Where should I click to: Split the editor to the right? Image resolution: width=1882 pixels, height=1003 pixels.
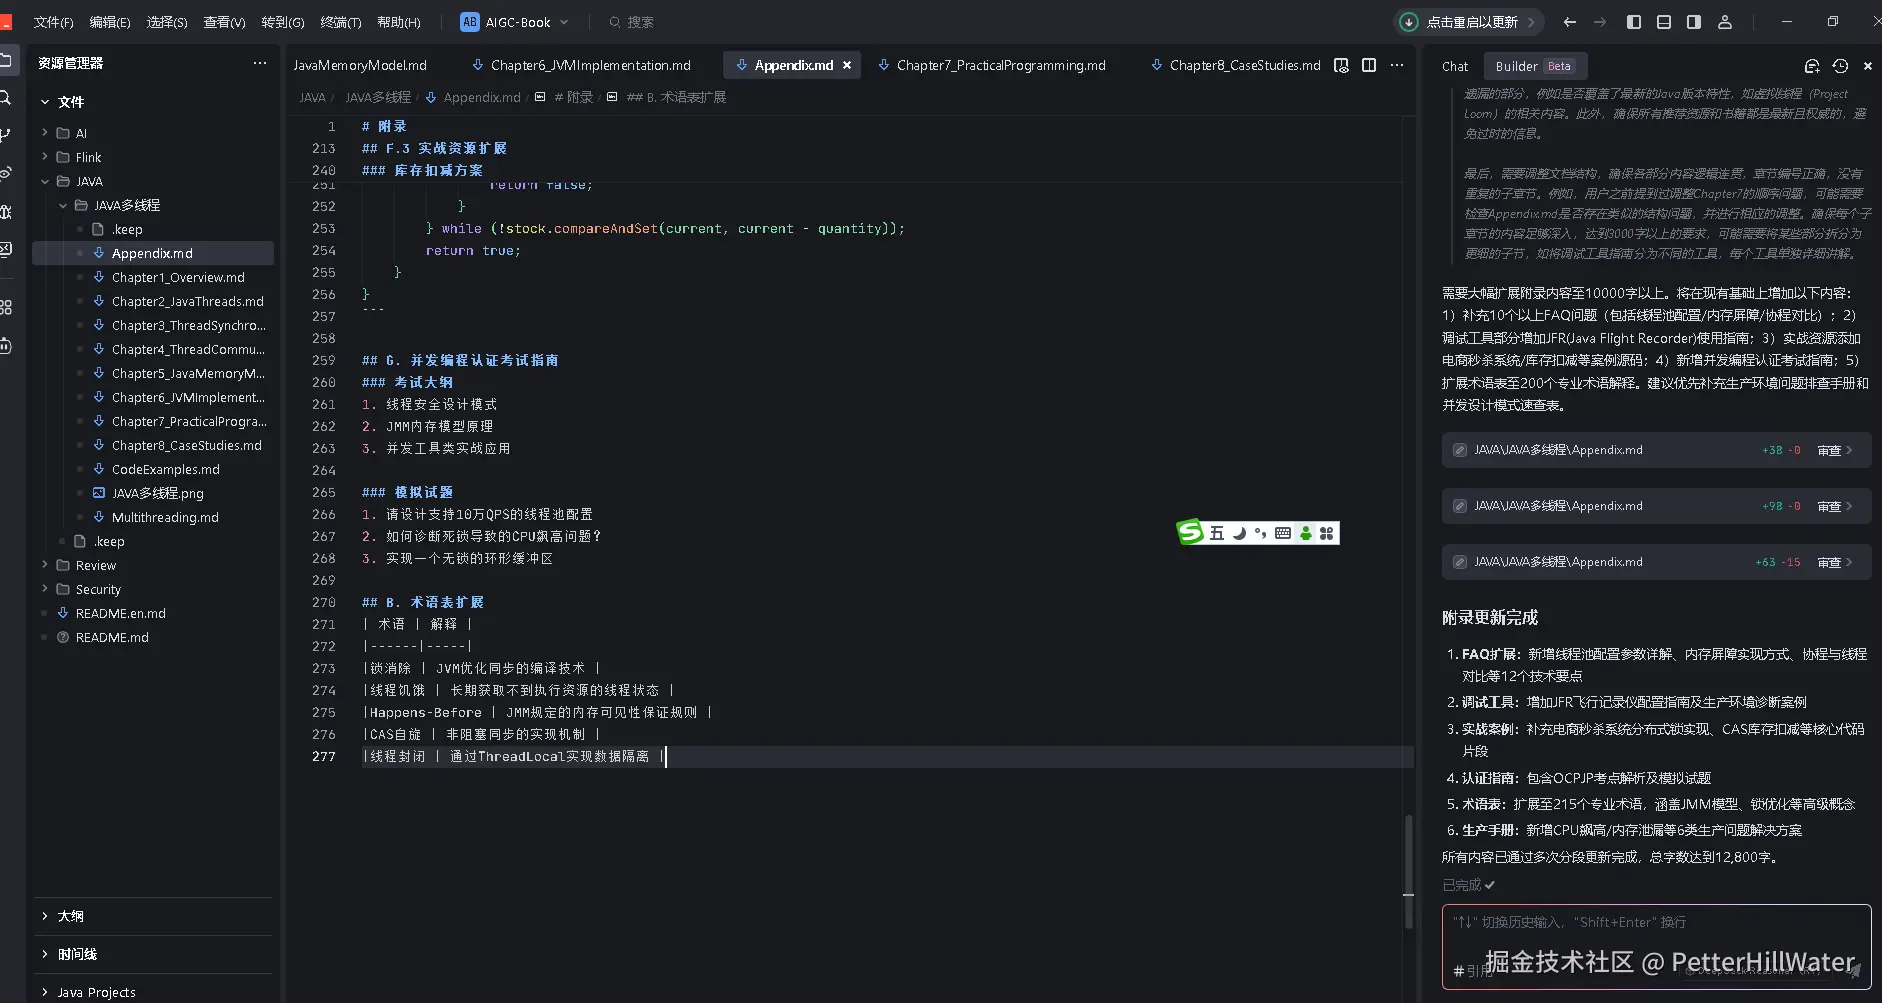(x=1369, y=65)
